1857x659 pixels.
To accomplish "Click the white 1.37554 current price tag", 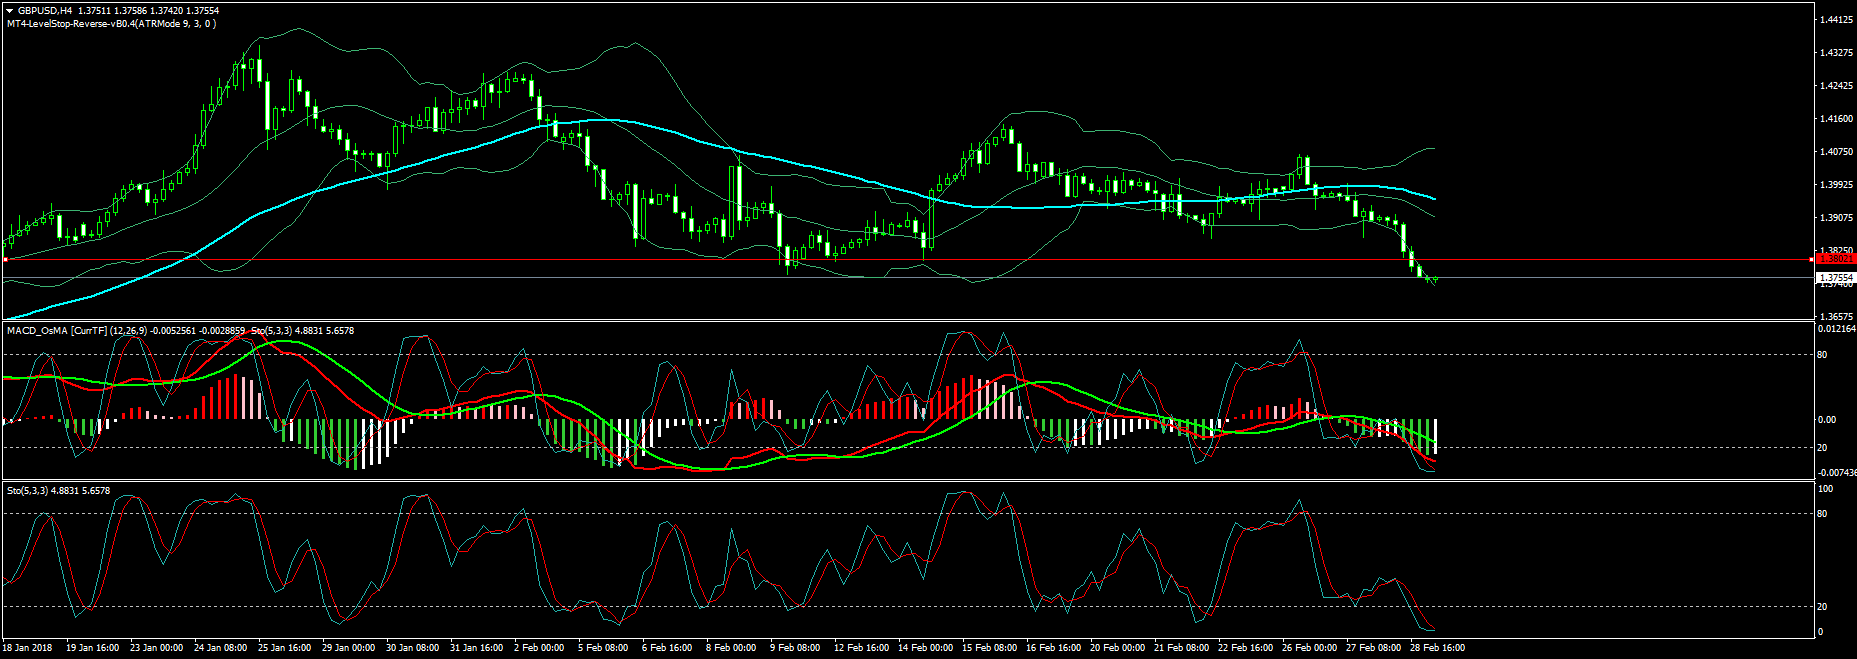I will click(x=1836, y=277).
